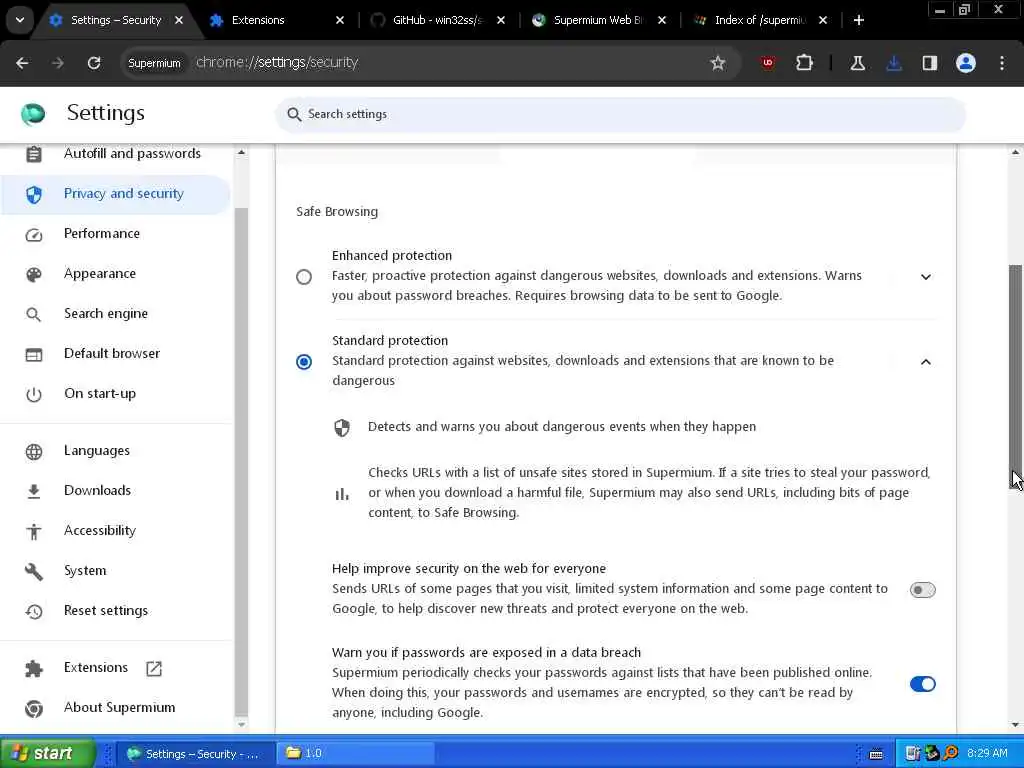Click the back navigation arrow
Screen dimensions: 1024x768
tap(22, 63)
